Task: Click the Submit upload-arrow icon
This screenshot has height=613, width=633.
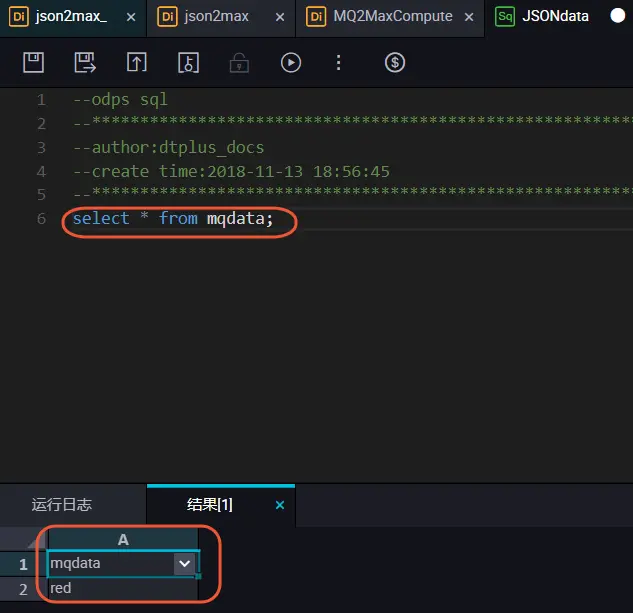Action: click(x=137, y=63)
